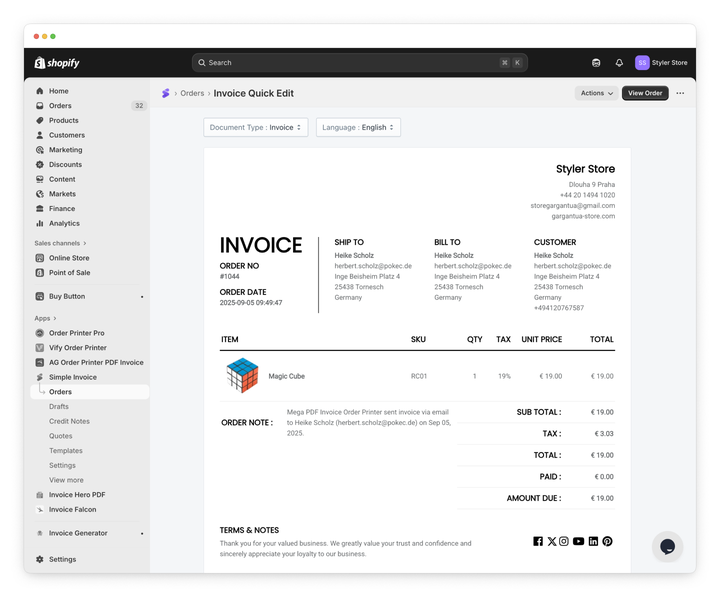Click the gargantua-store.com website text
Viewport: 720px width, 597px height.
(x=583, y=216)
